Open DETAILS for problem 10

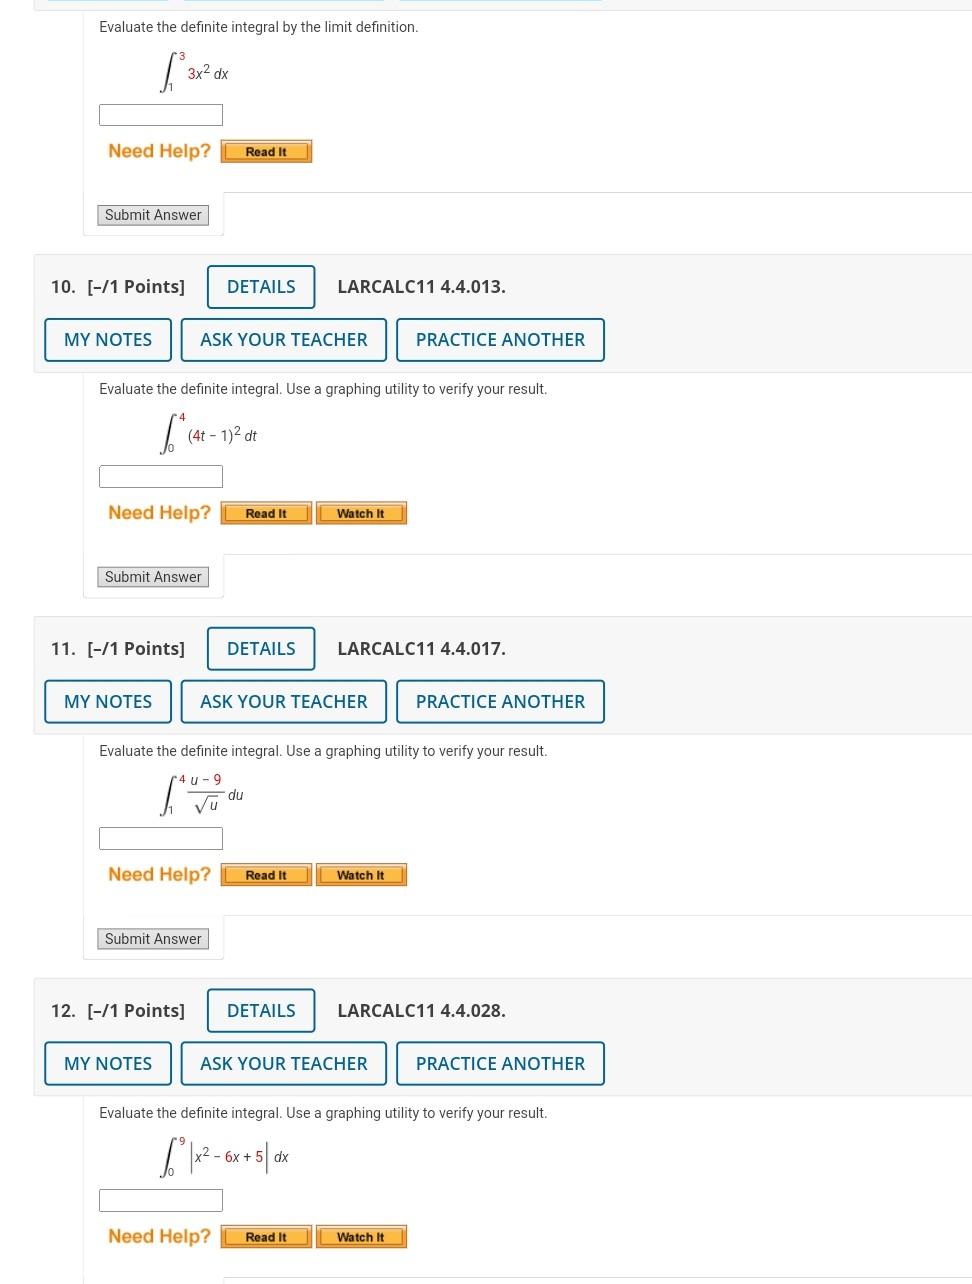(260, 286)
